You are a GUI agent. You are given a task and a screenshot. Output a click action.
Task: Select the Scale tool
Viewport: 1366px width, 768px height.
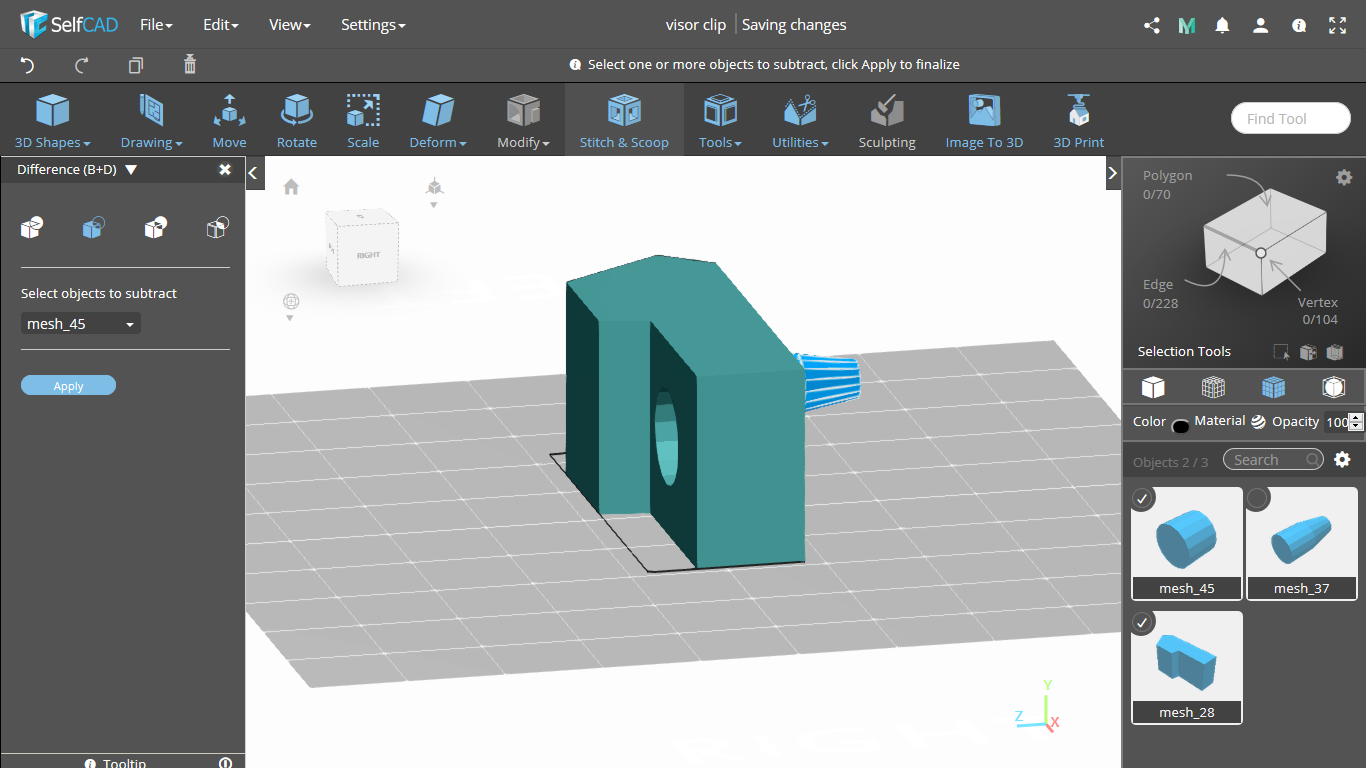(363, 120)
